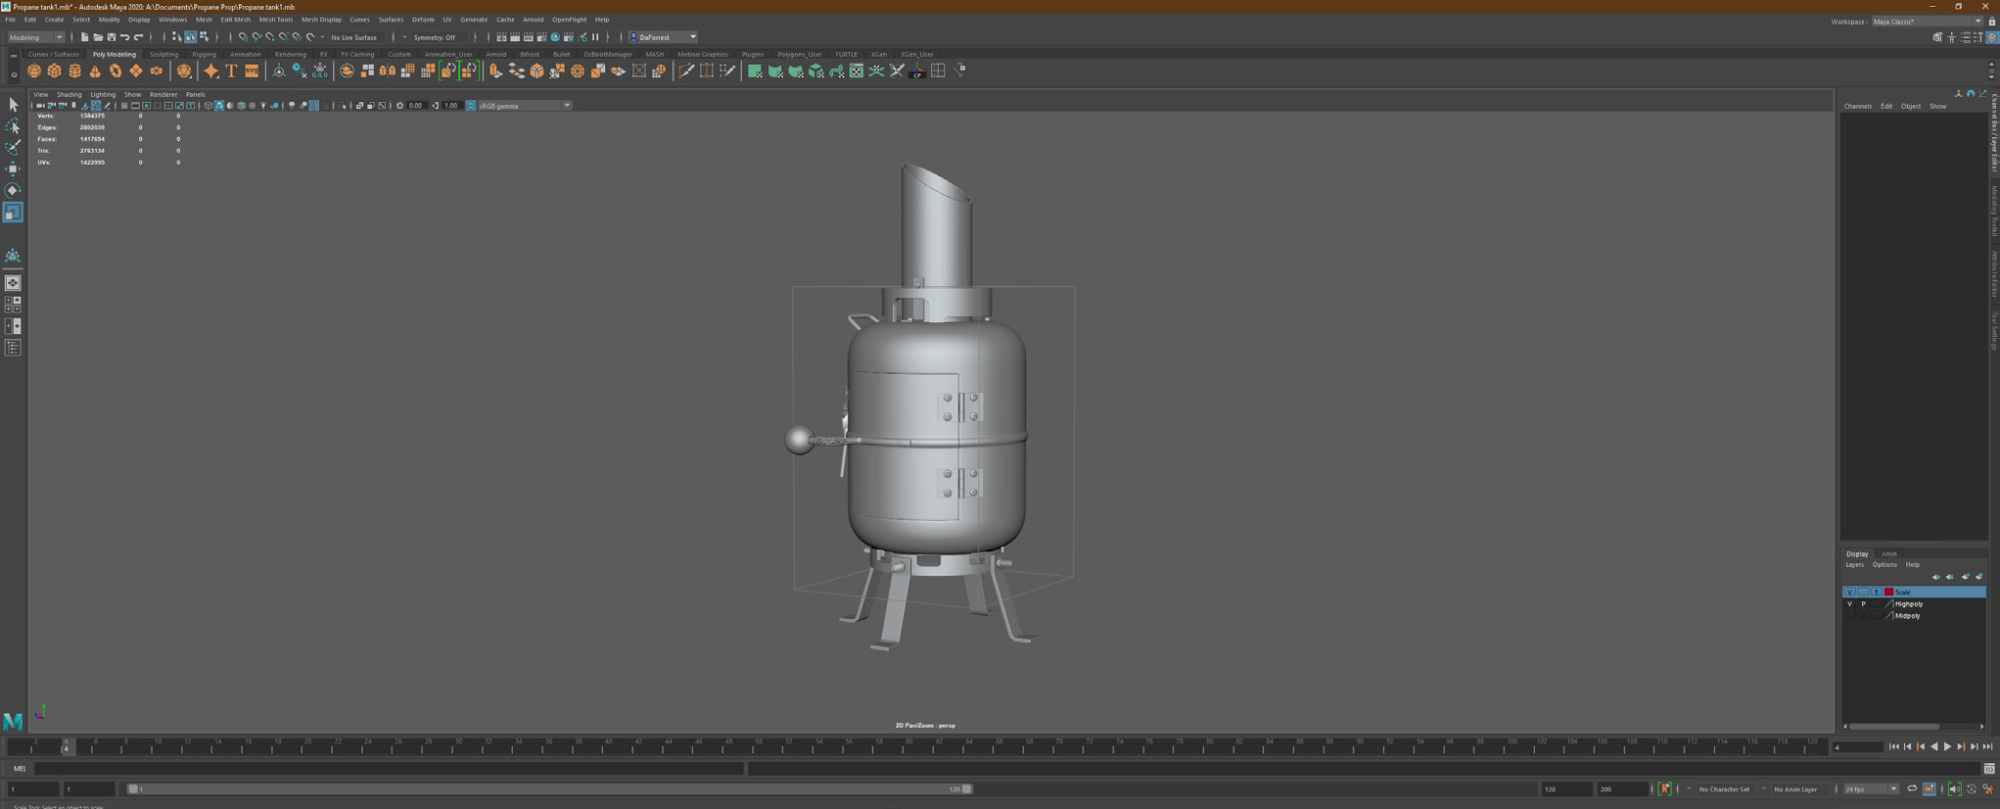Create a polygon sphere from the shelf
This screenshot has width=2000, height=809.
34,71
